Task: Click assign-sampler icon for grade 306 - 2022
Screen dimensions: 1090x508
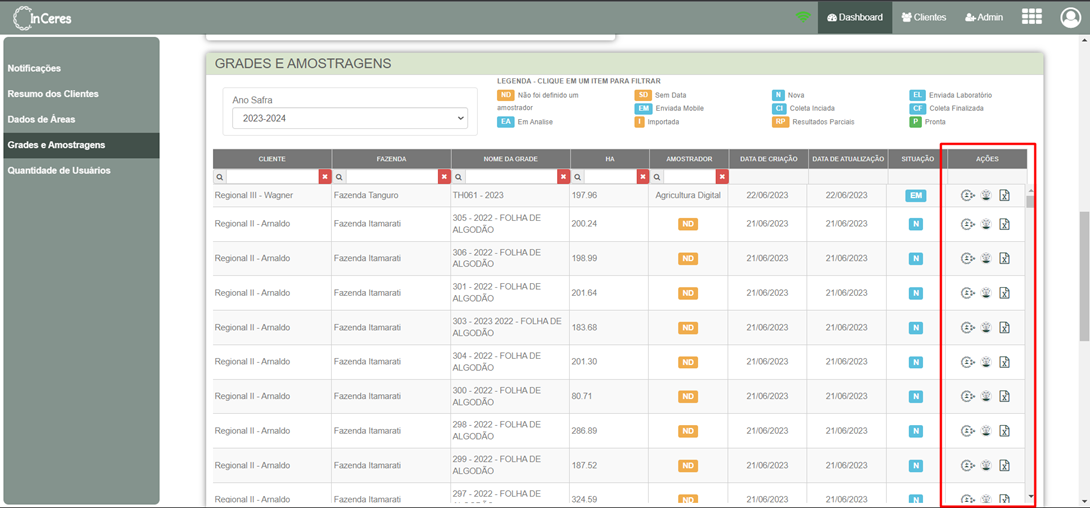Action: (x=967, y=259)
